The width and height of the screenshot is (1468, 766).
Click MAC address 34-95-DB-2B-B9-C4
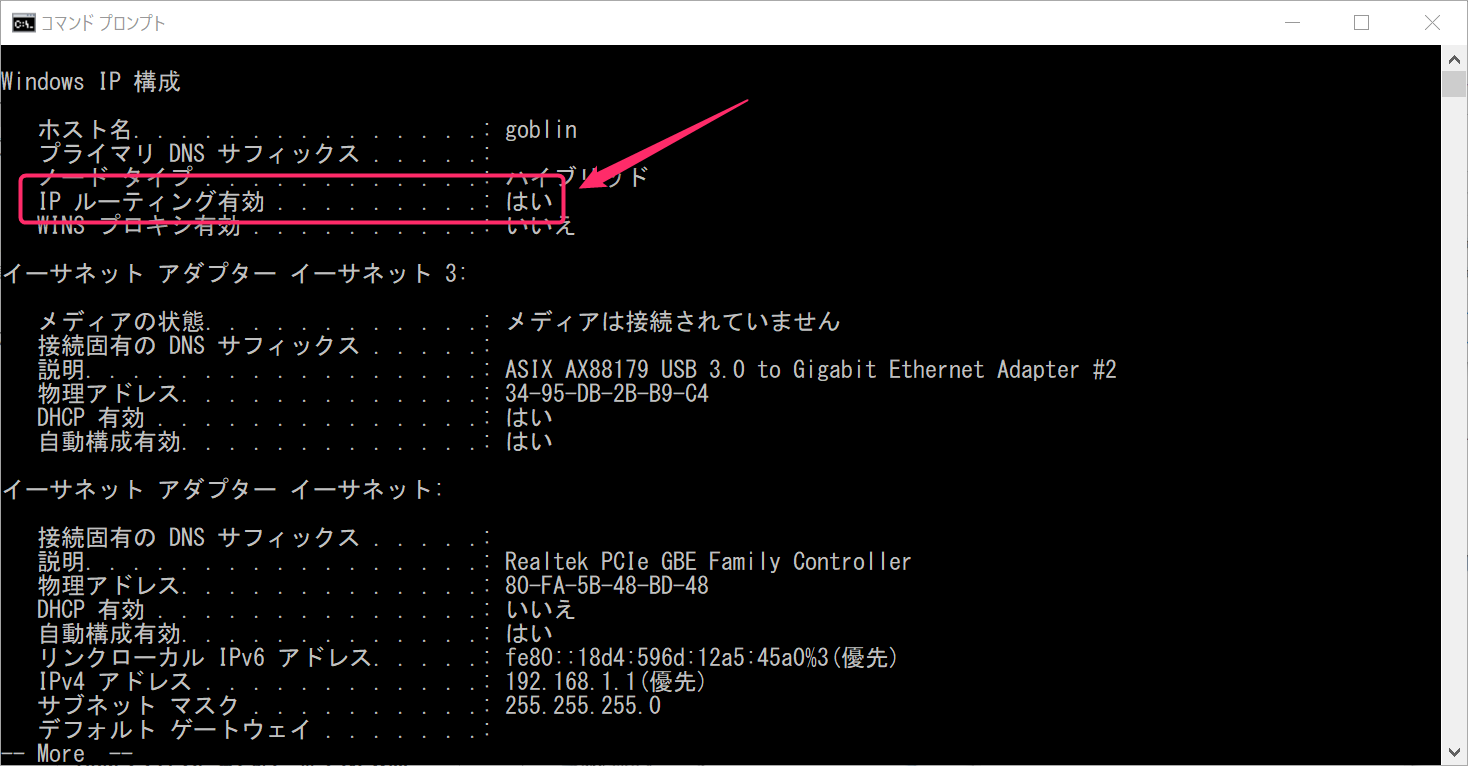(607, 394)
